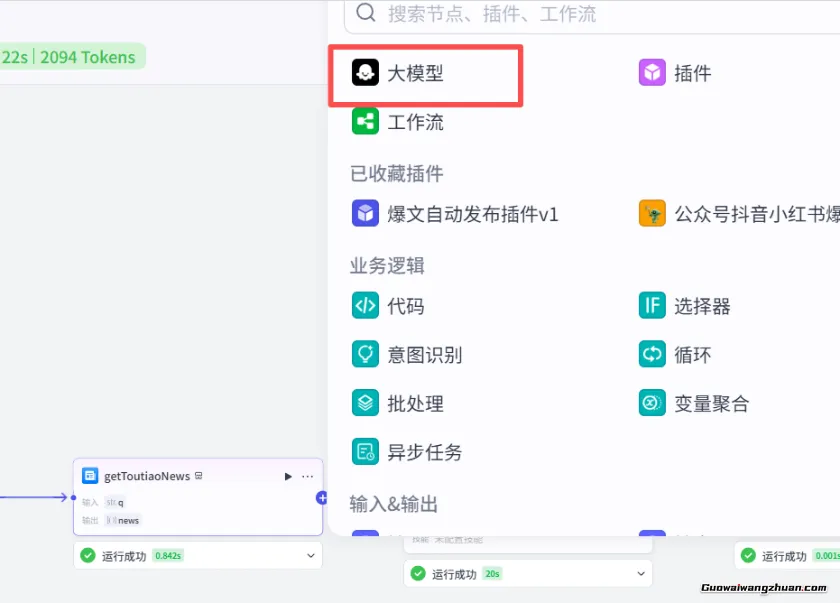Click the 插件 plugin node icon

click(652, 72)
